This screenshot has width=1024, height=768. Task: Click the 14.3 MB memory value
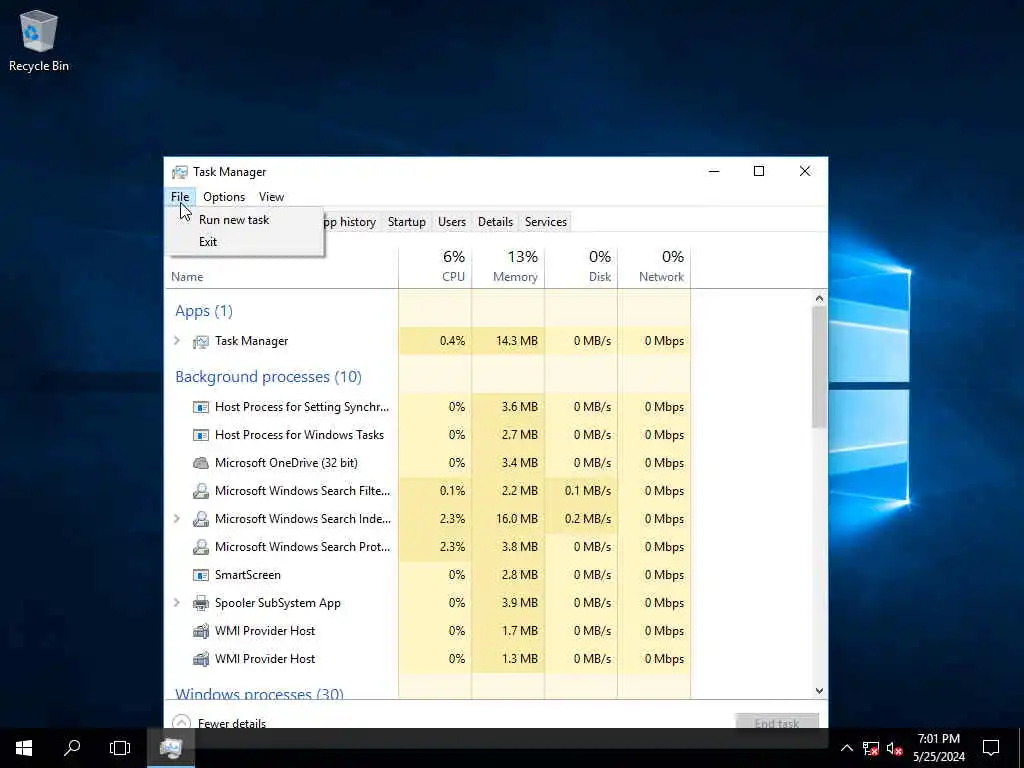click(x=517, y=341)
